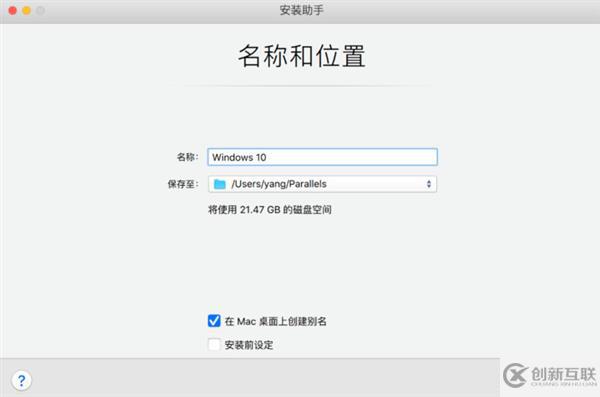This screenshot has width=600, height=397.
Task: Click the 名称 label
Action: pyautogui.click(x=188, y=157)
